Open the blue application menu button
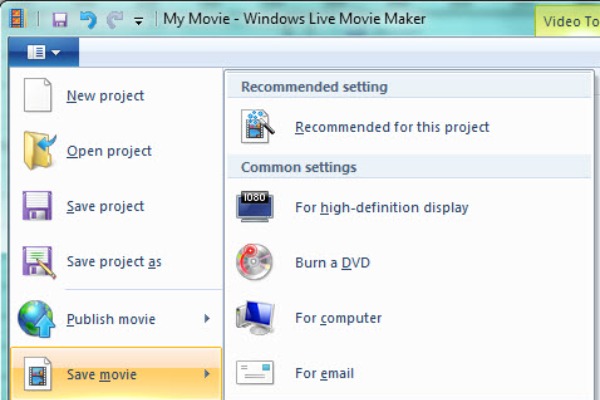Viewport: 600px width, 400px height. click(x=44, y=52)
